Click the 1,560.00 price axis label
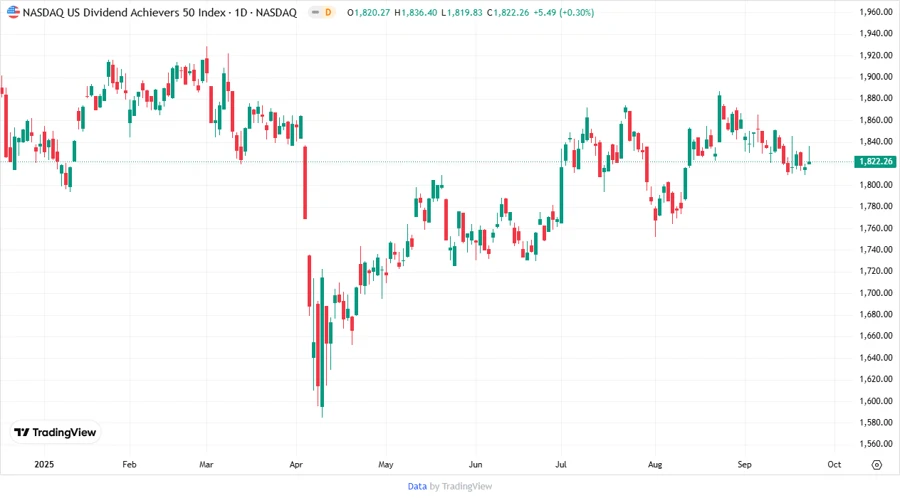The width and height of the screenshot is (900, 498). pos(876,444)
